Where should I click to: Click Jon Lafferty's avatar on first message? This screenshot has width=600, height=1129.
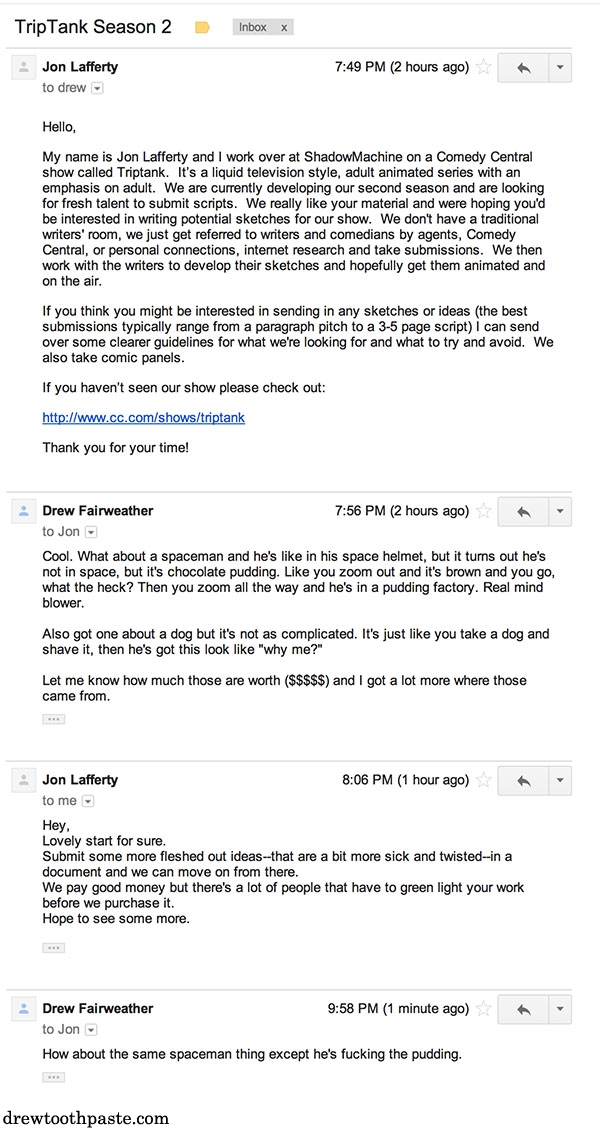(x=24, y=68)
